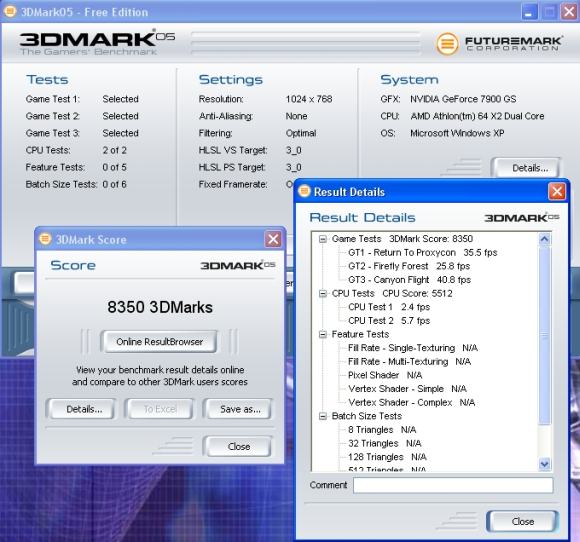Select Fill Rate - Single-Texturing row
This screenshot has height=542, width=580.
(413, 348)
